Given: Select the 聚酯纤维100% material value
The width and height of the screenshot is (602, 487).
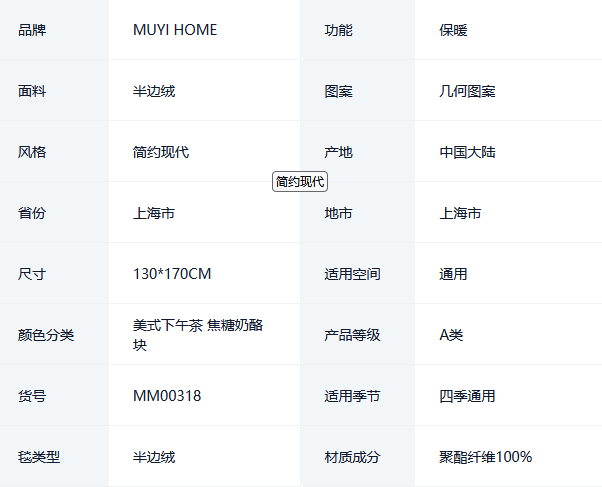Looking at the screenshot, I should click(x=485, y=457).
